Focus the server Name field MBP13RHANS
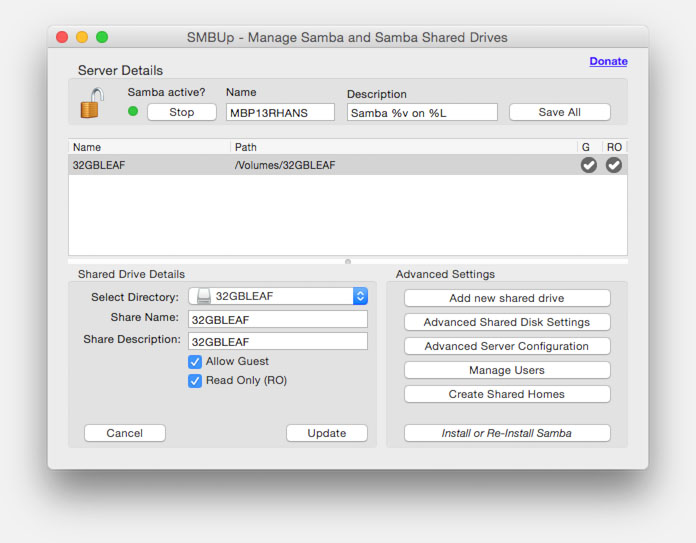Image resolution: width=696 pixels, height=543 pixels. point(280,113)
